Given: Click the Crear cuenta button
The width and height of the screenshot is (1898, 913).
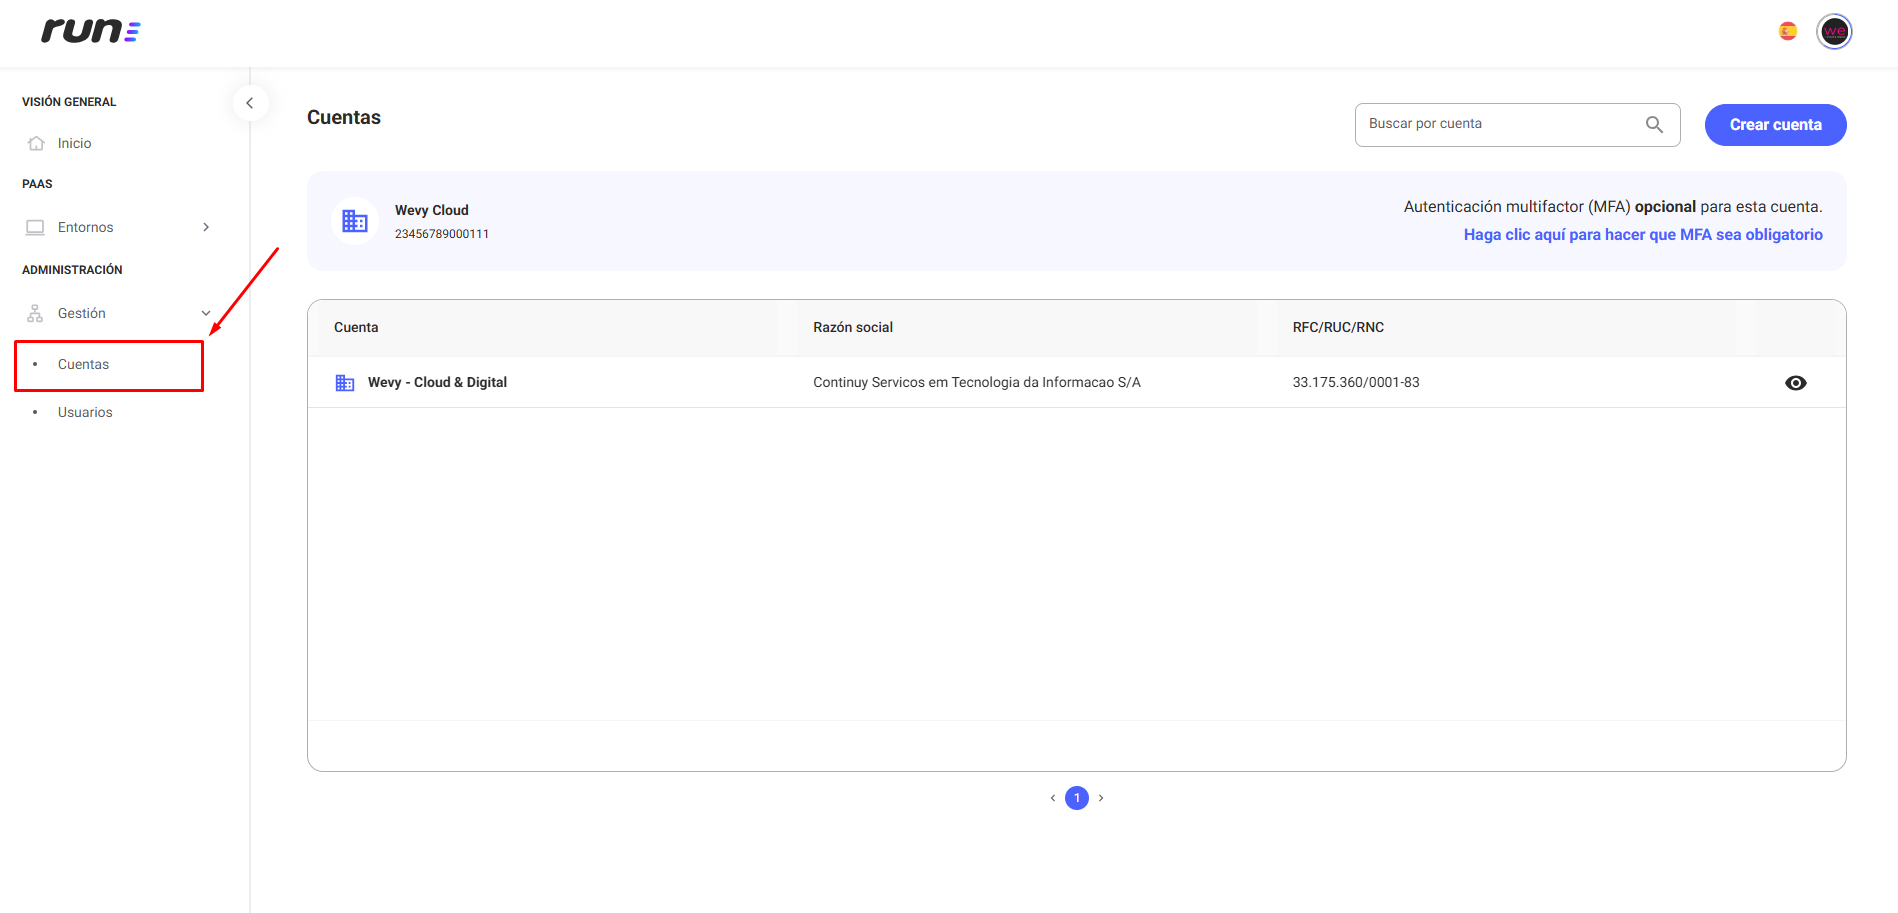Looking at the screenshot, I should point(1775,125).
